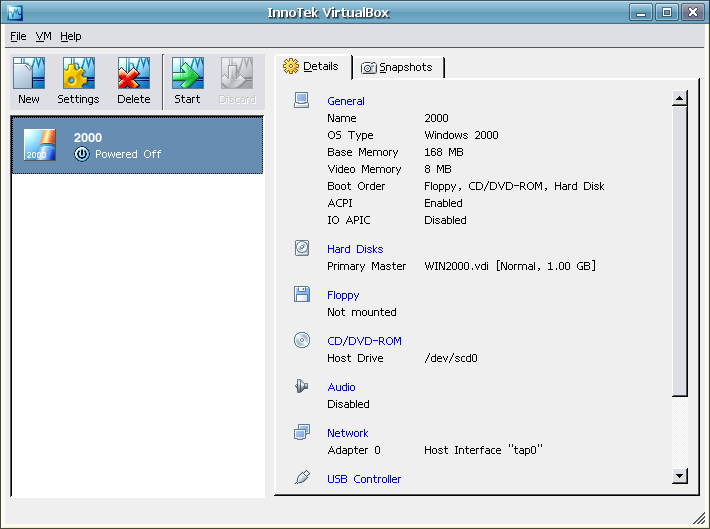Click the 'Host Drive' label
This screenshot has width=710, height=529.
click(x=355, y=358)
